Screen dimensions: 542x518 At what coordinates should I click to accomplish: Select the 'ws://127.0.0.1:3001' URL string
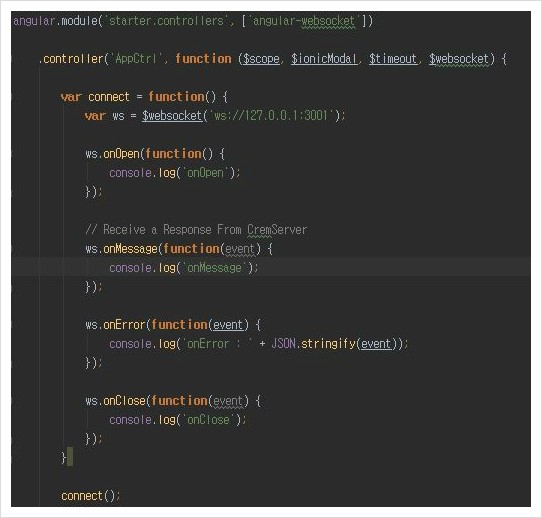272,116
